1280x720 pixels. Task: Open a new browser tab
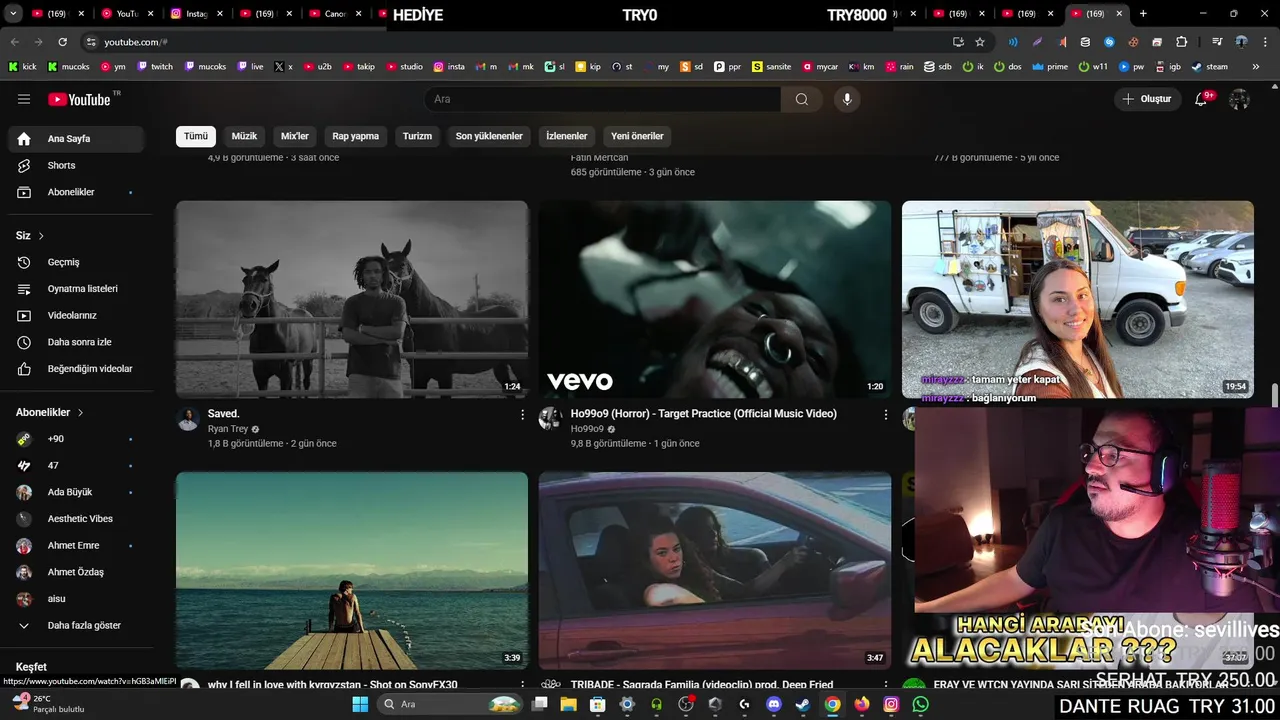point(1143,14)
